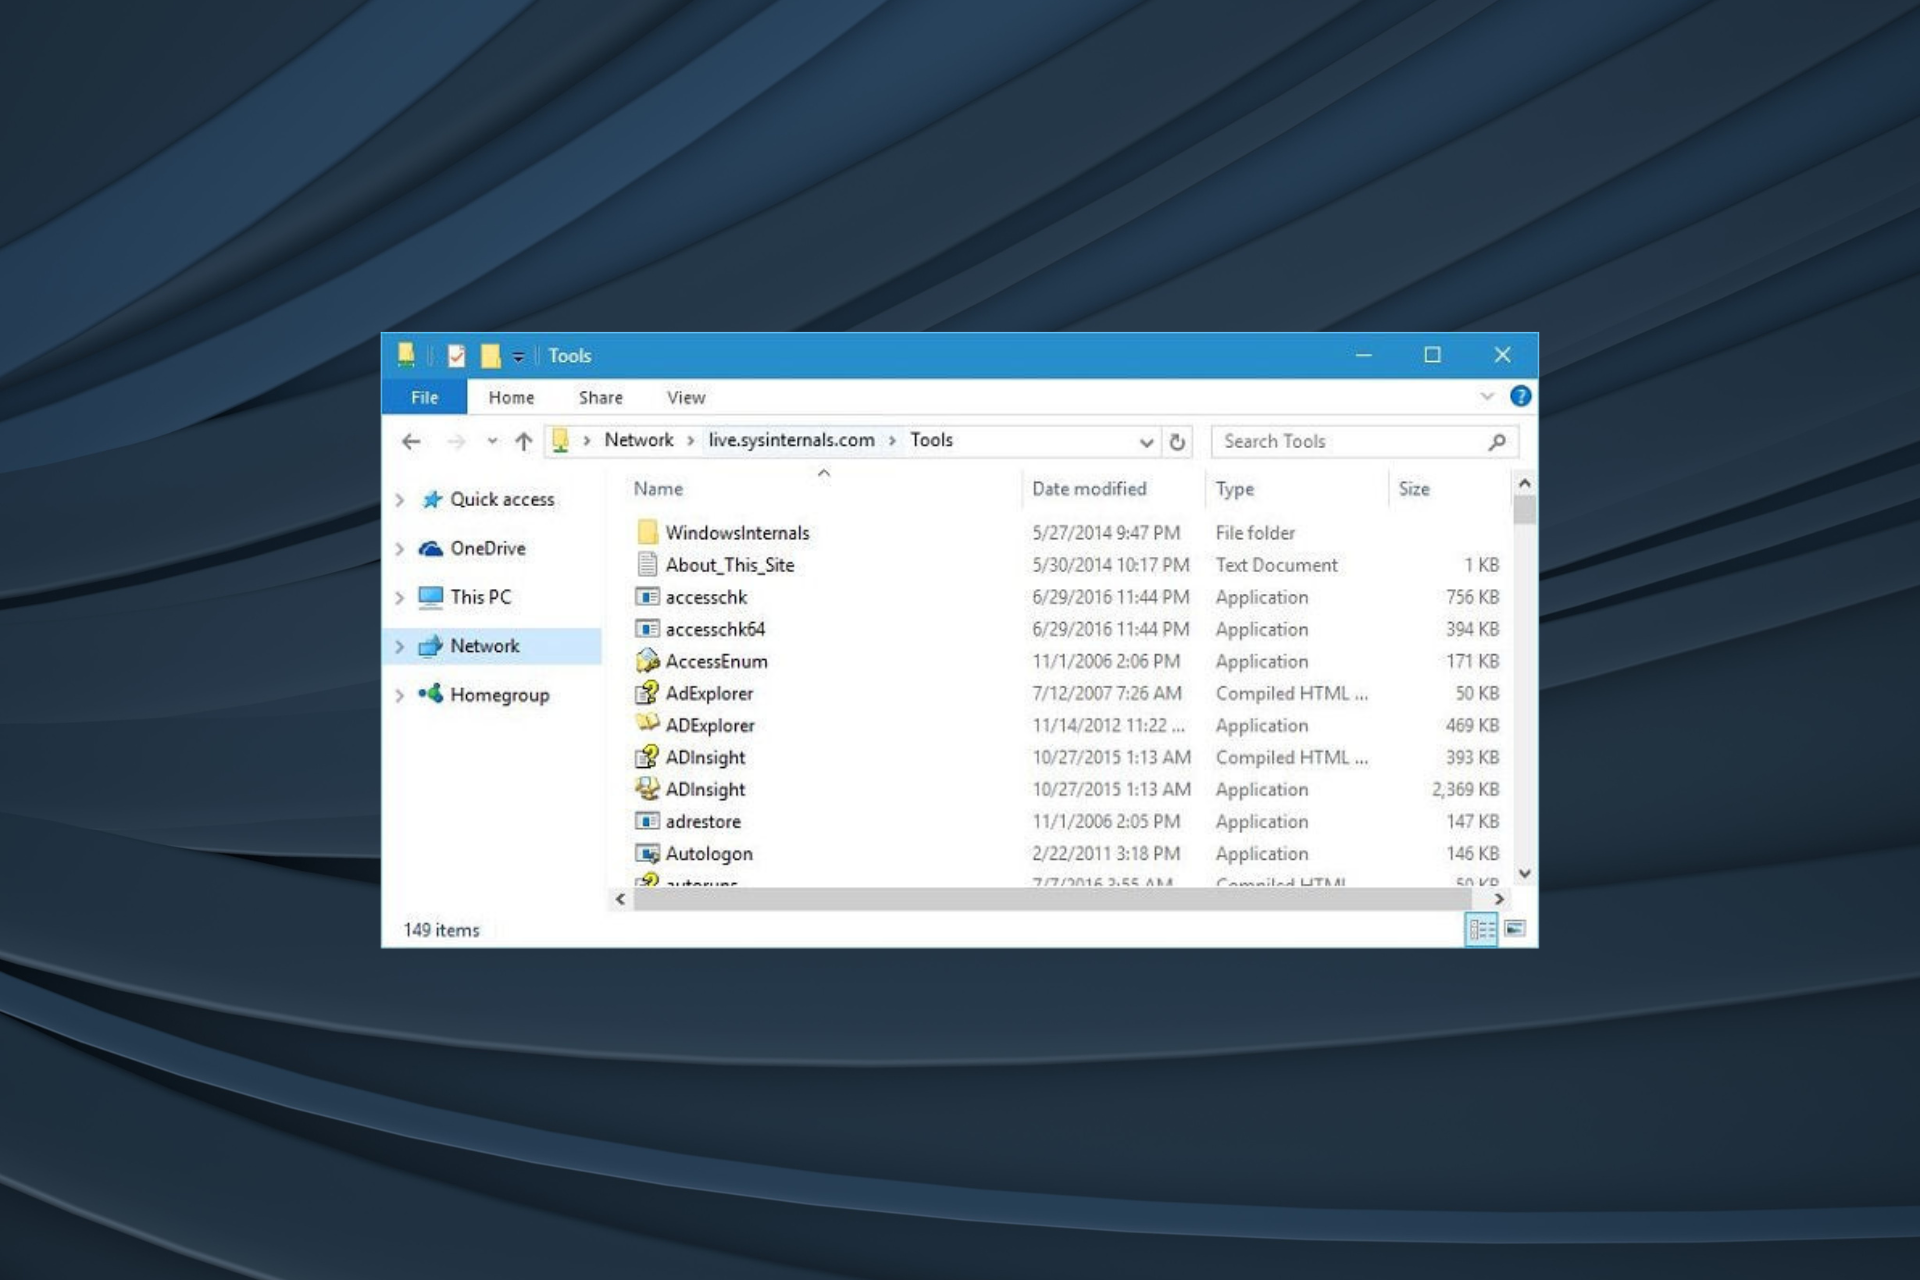This screenshot has width=1920, height=1280.
Task: Select the ADExplorer 469 KB application icon
Action: click(647, 724)
